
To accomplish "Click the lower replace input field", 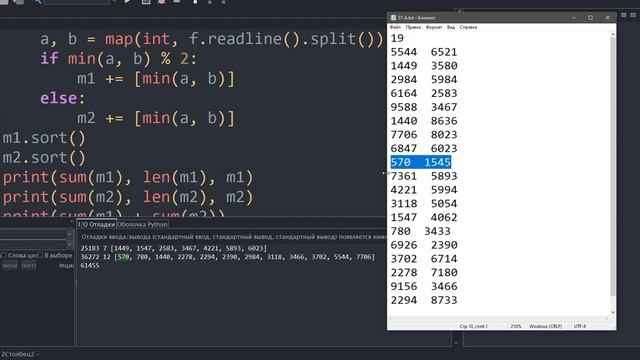I will tap(33, 244).
